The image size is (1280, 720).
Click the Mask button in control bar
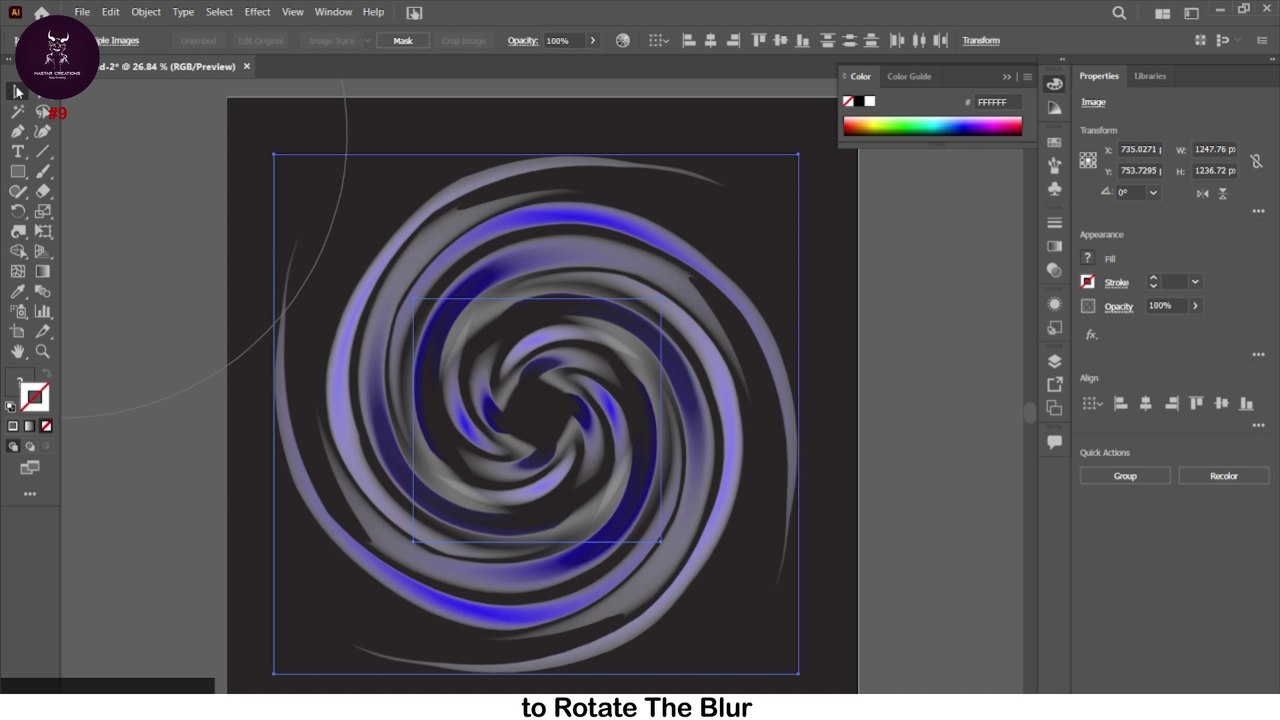coord(403,41)
